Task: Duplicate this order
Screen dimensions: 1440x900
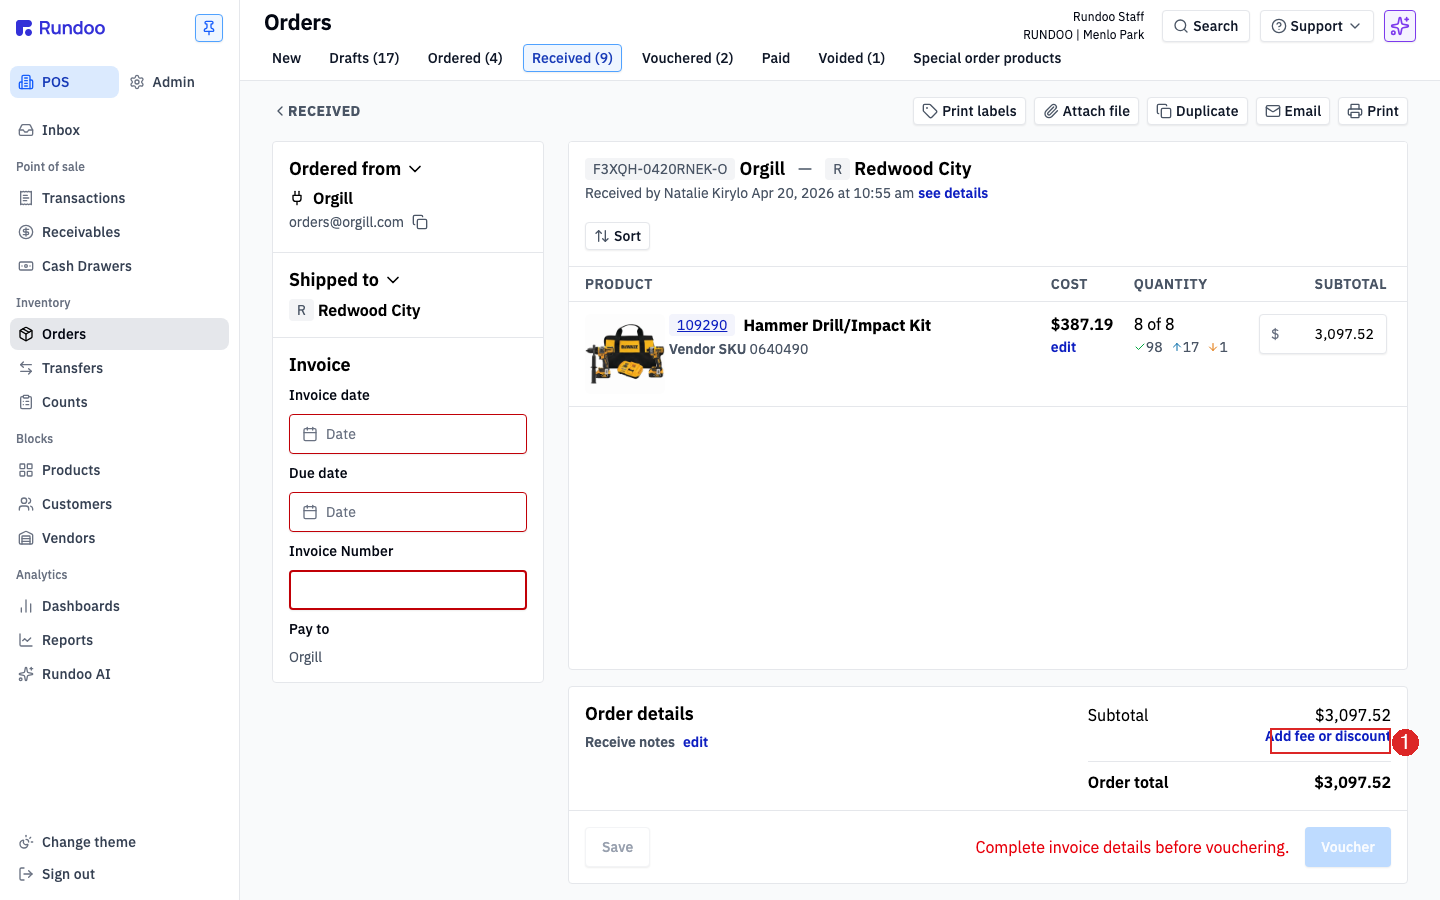Action: (x=1197, y=111)
